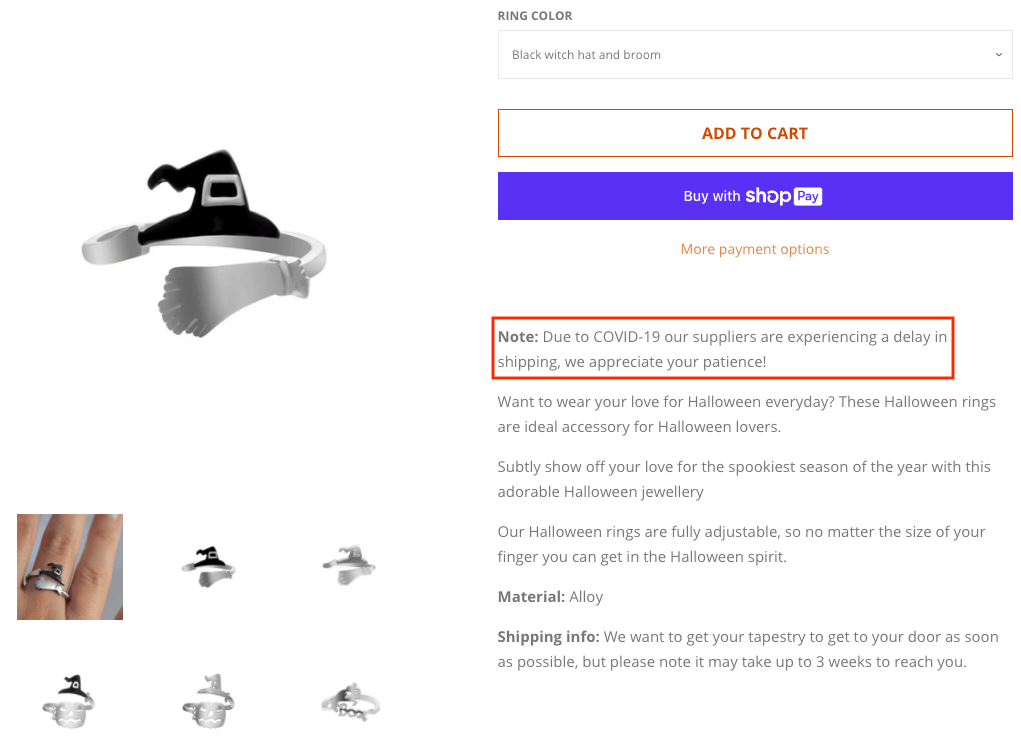This screenshot has height=738, width=1021.
Task: Click the 'Want to wear your love' paragraph
Action: coord(746,414)
